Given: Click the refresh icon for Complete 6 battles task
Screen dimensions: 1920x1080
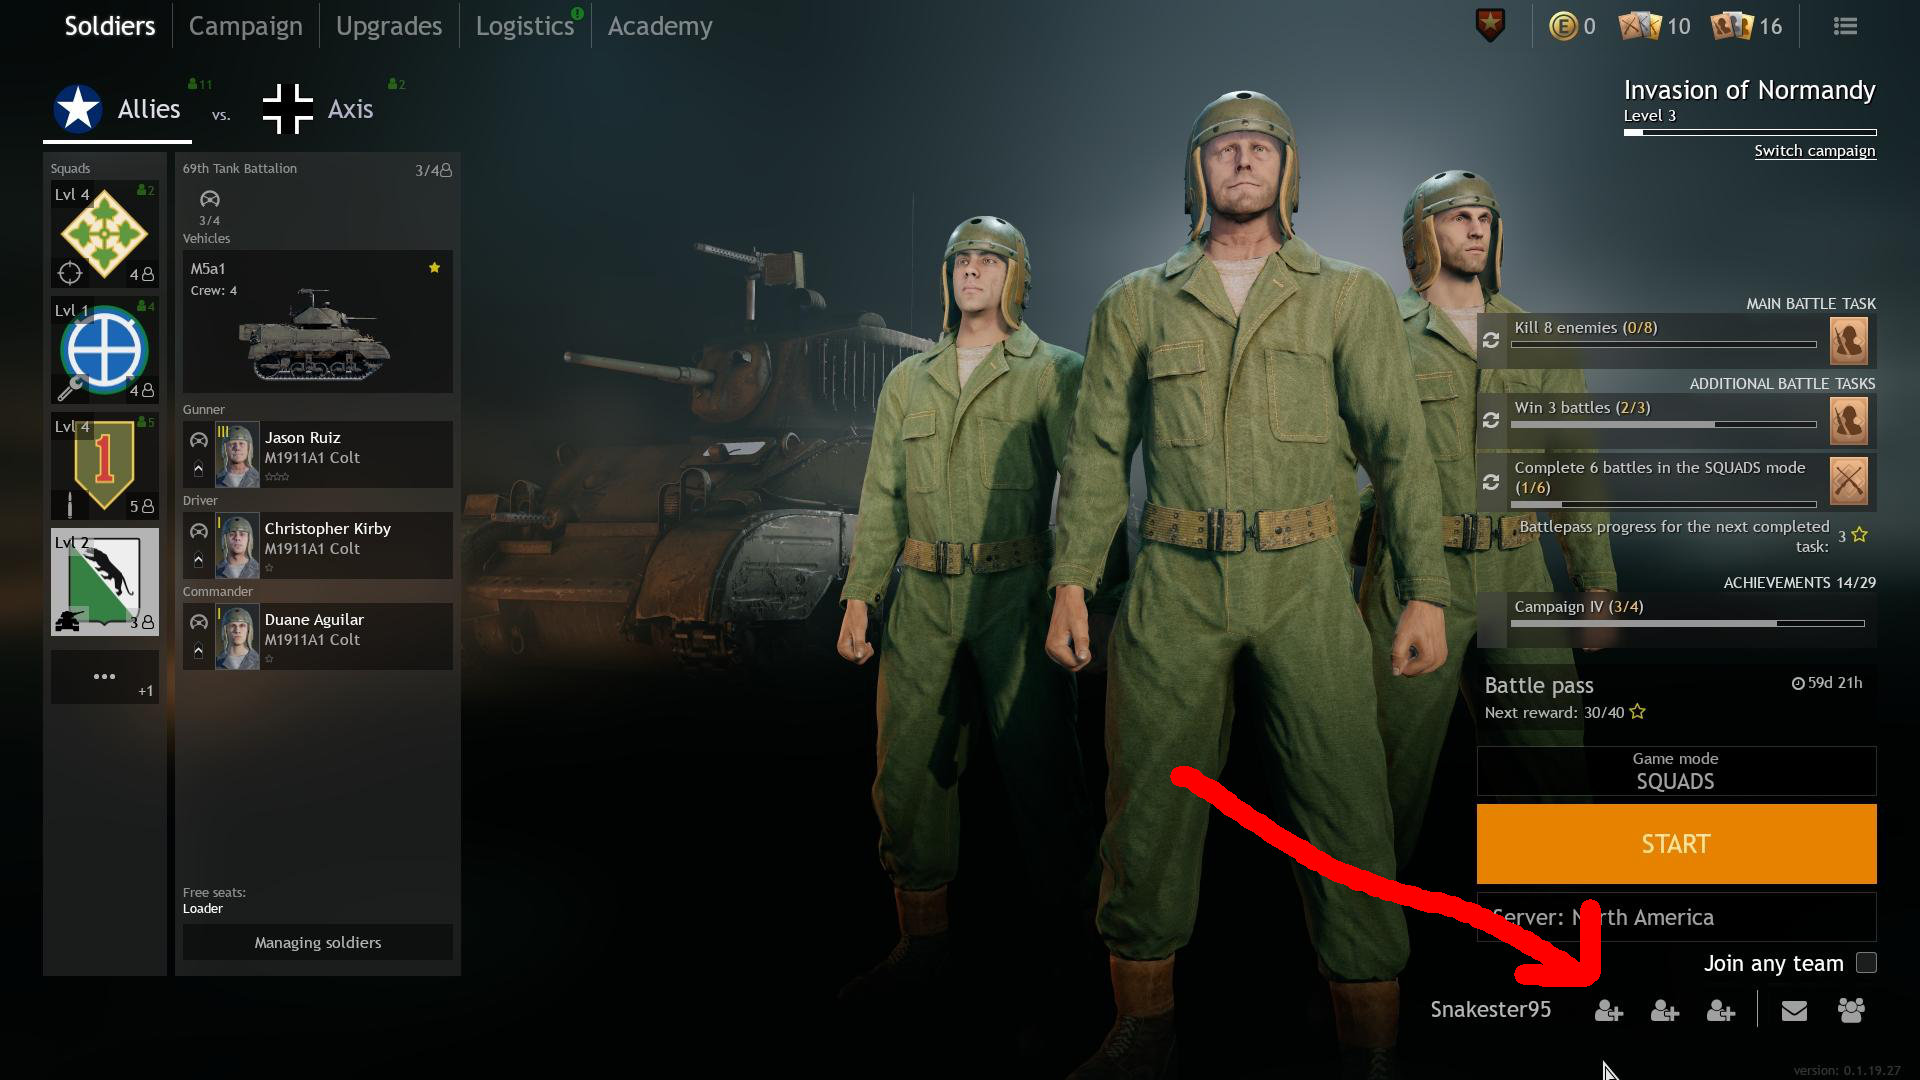Looking at the screenshot, I should pyautogui.click(x=1491, y=476).
